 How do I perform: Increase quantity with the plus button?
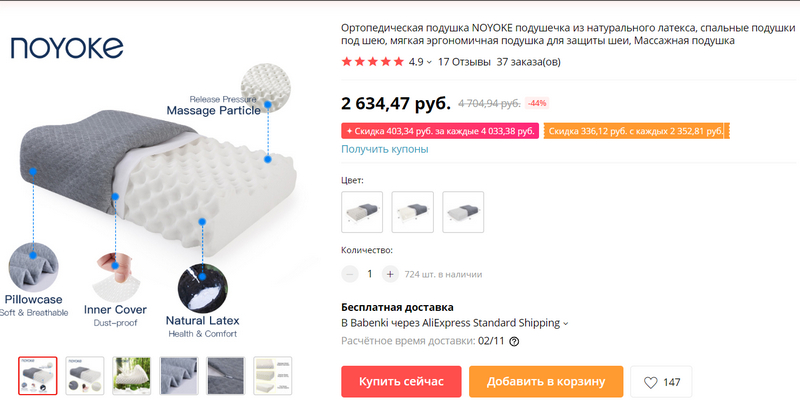point(390,274)
